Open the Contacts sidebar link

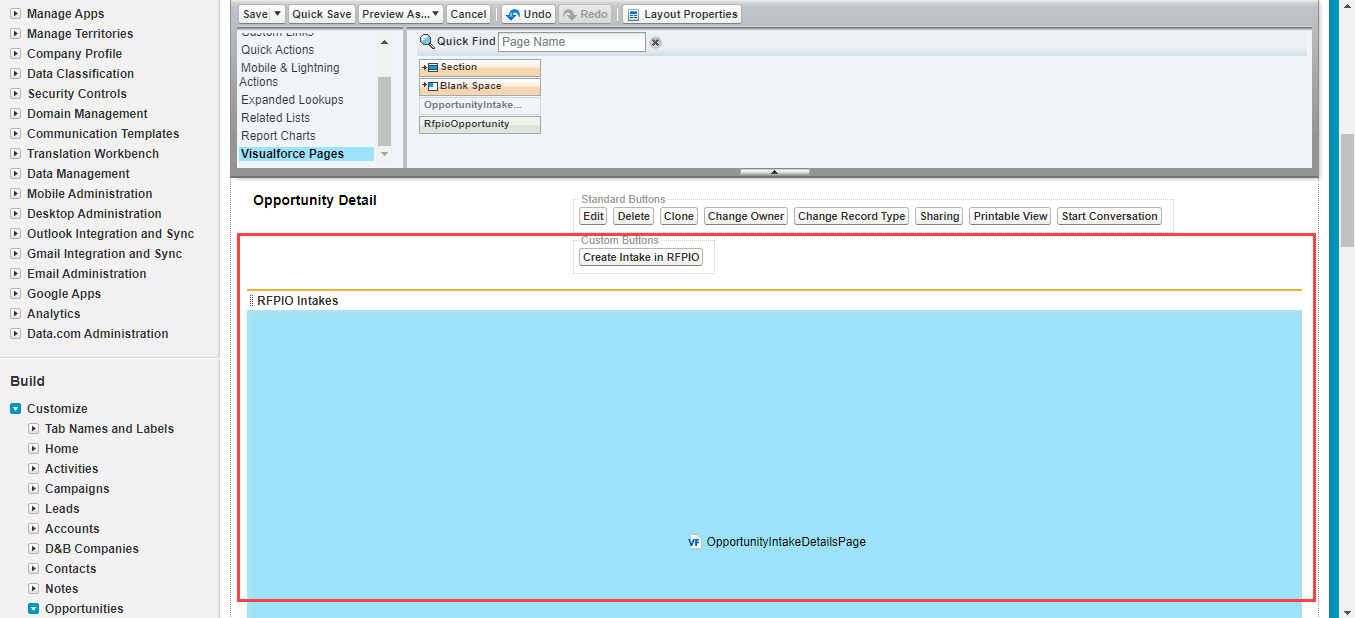coord(71,569)
